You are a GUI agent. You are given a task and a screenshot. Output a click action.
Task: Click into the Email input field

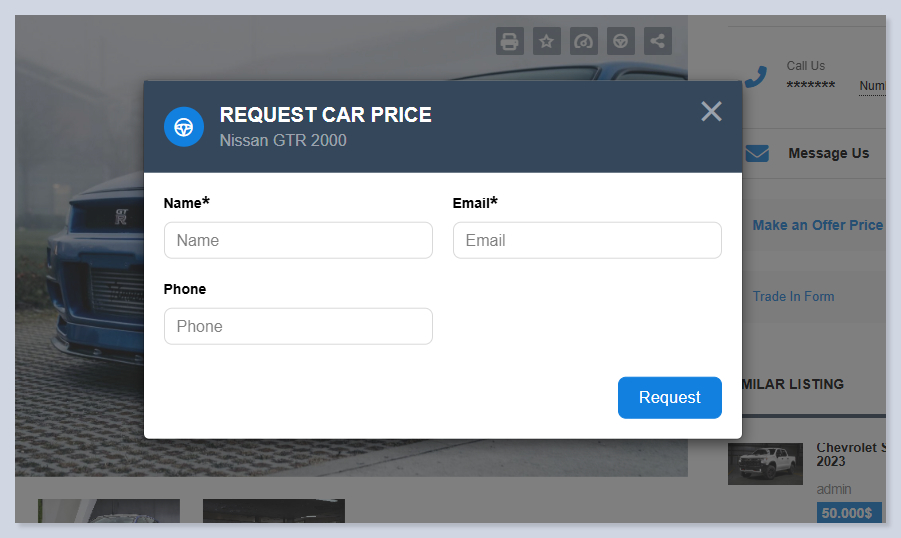pos(587,240)
